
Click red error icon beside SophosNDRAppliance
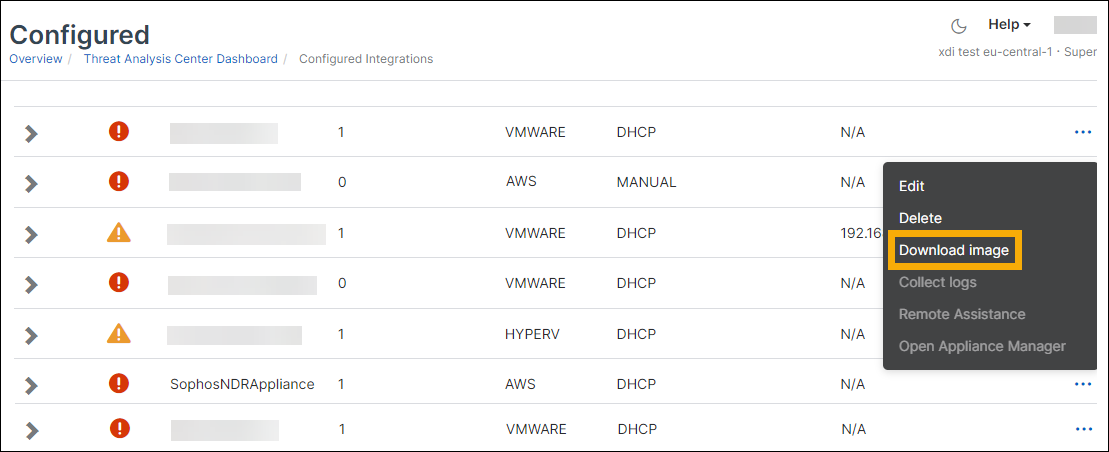click(119, 383)
